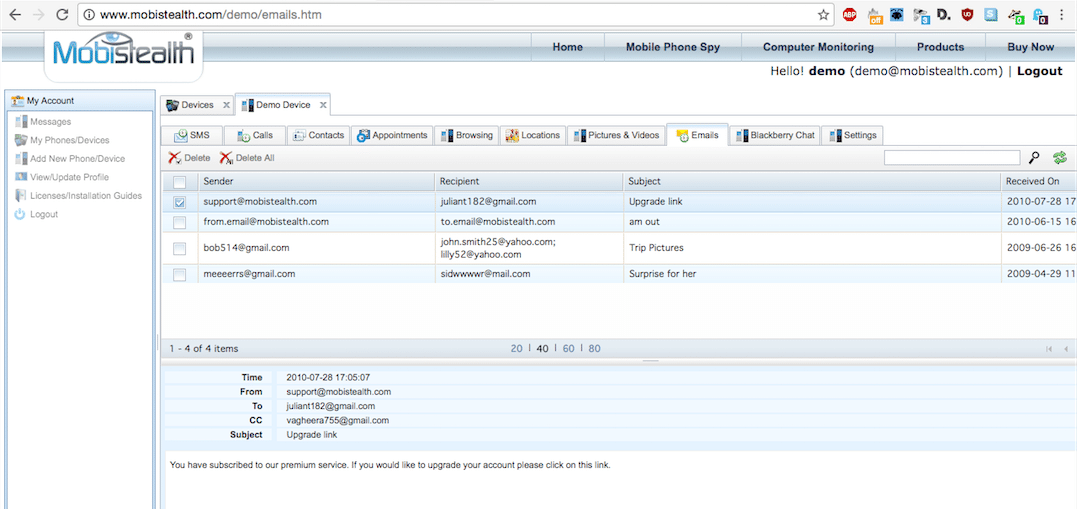Open the Chrome three-dot menu
This screenshot has height=509, width=1077.
1063,14
